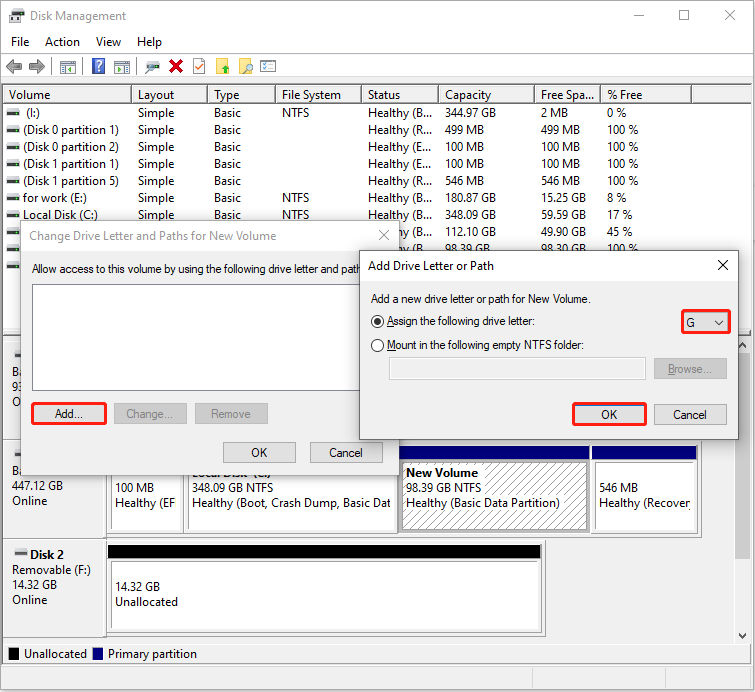Select 'Assign the following drive letter' radio button

[378, 321]
